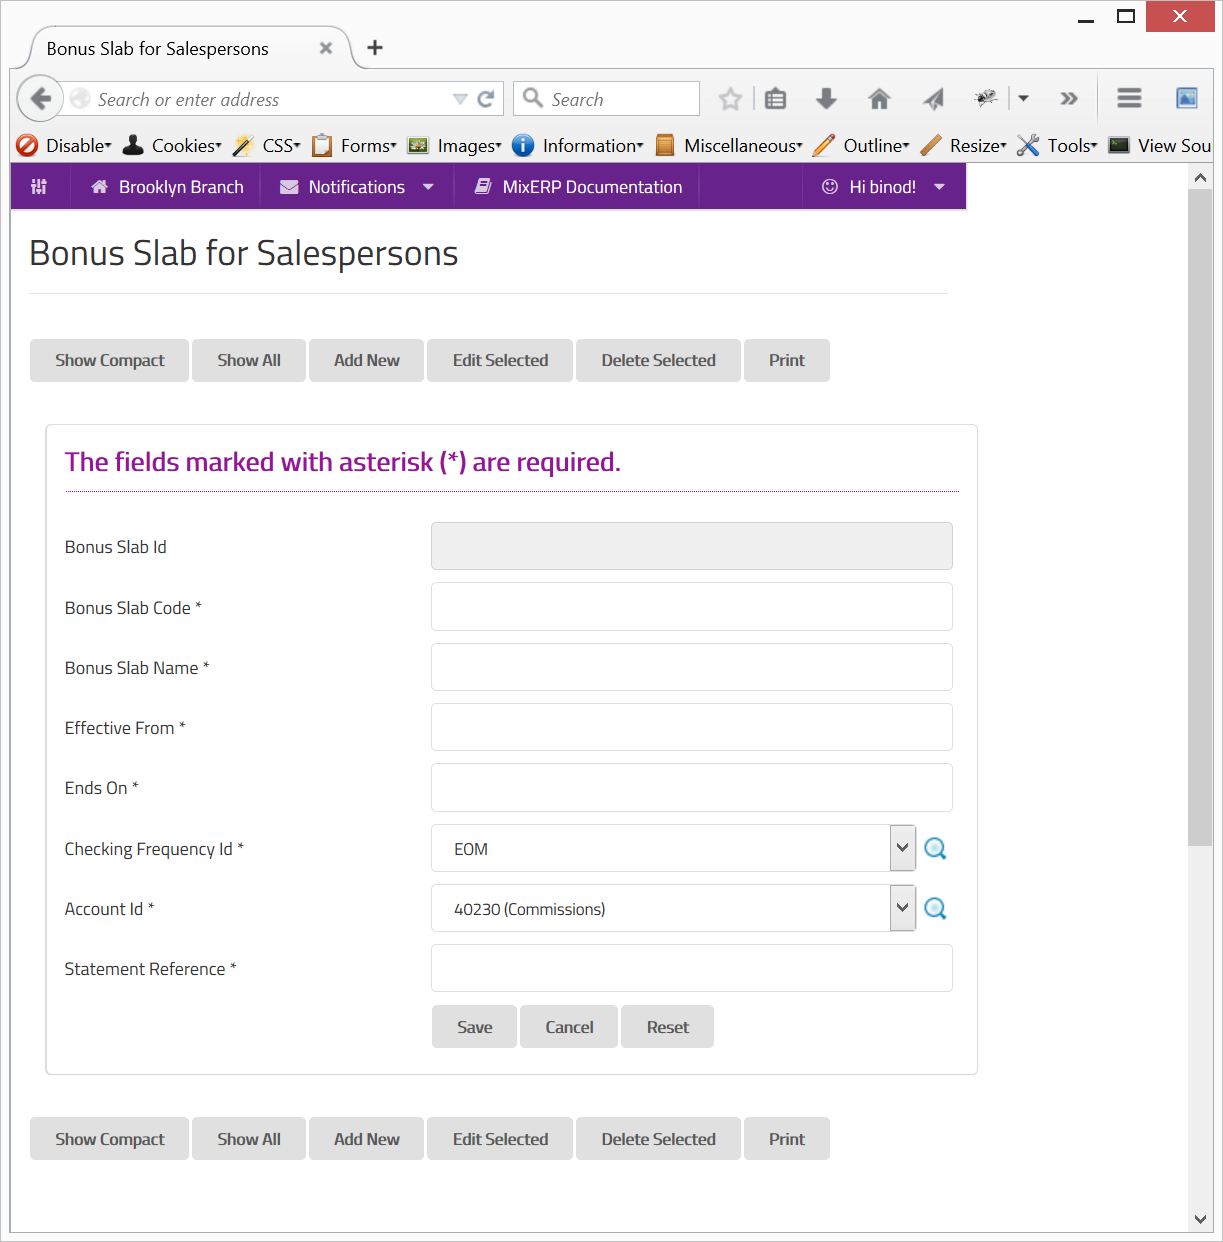Click the top Delete Selected button
This screenshot has height=1242, width=1223.
click(658, 360)
